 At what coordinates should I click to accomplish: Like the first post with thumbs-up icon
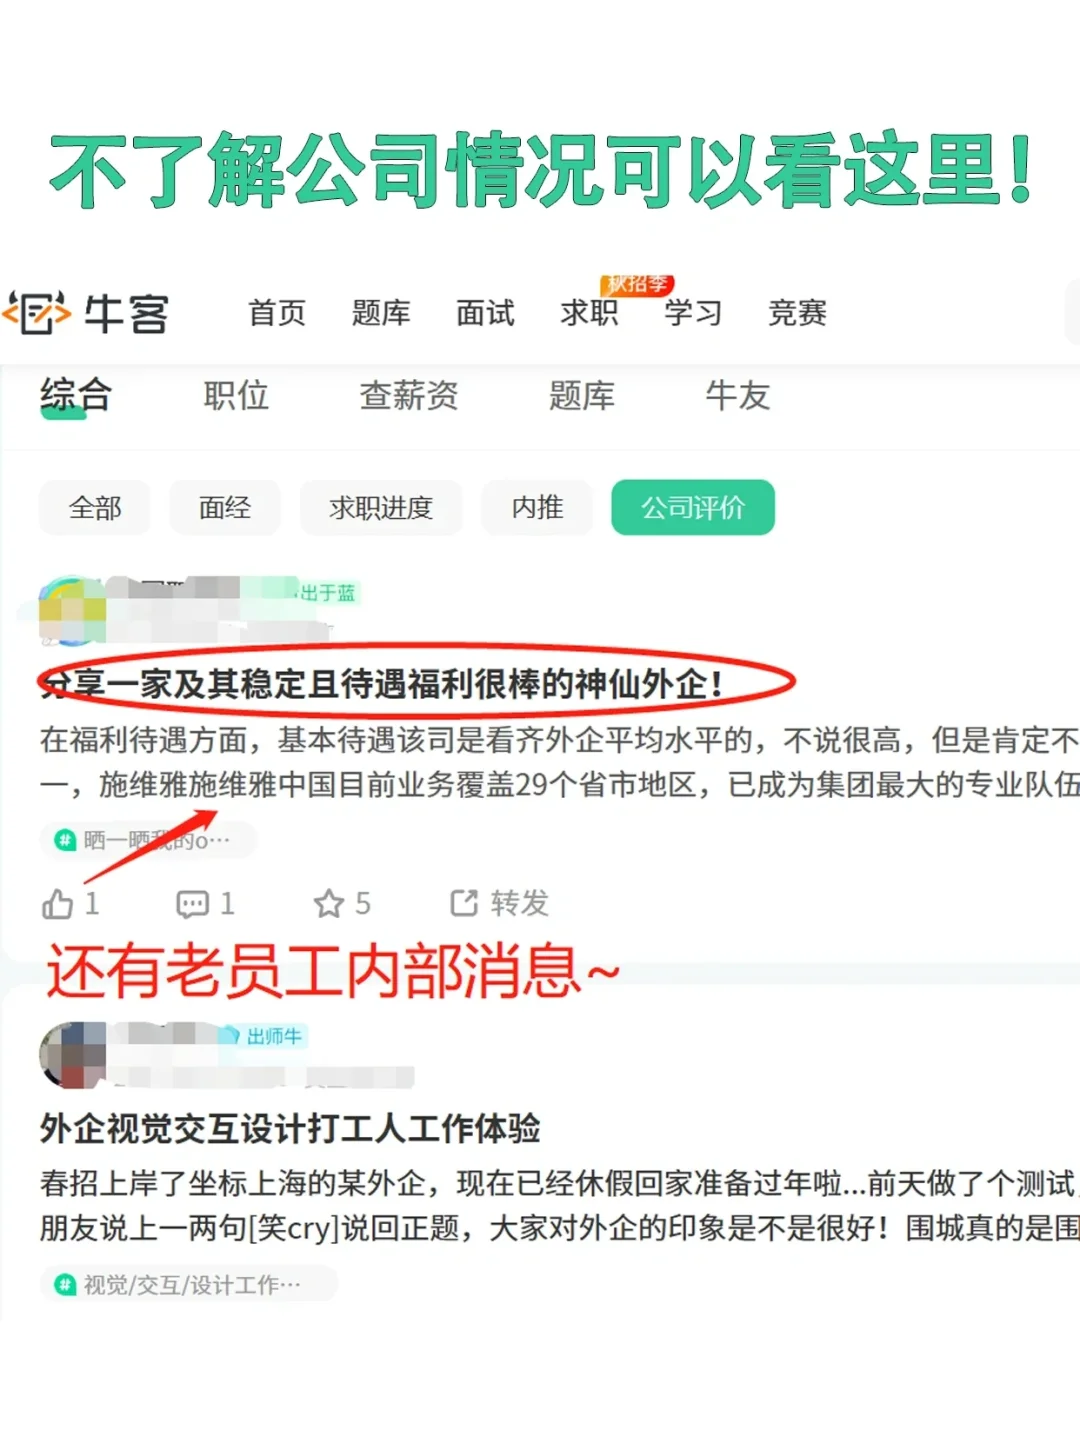coord(58,904)
